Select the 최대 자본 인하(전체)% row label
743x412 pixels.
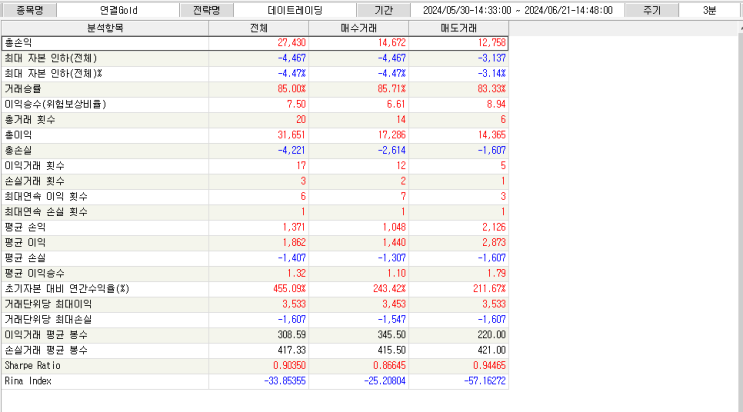tap(54, 73)
